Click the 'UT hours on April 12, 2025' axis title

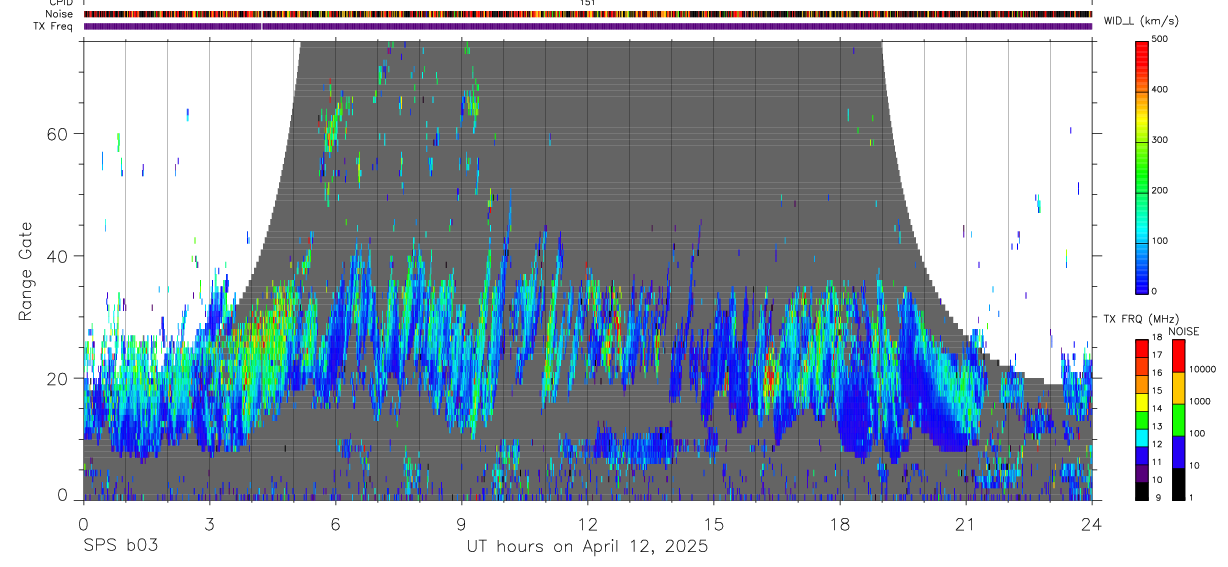point(587,547)
